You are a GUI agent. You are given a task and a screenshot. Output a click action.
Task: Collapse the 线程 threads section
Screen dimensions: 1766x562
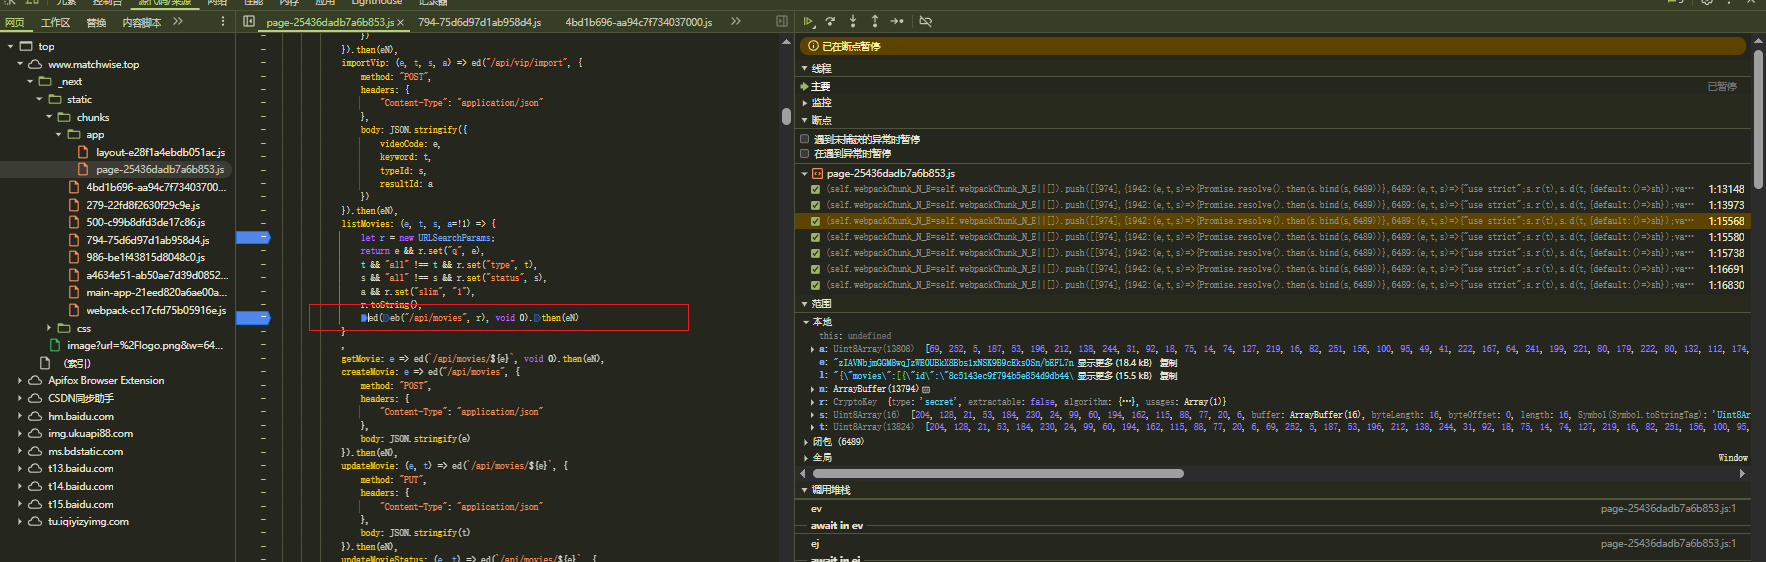805,68
